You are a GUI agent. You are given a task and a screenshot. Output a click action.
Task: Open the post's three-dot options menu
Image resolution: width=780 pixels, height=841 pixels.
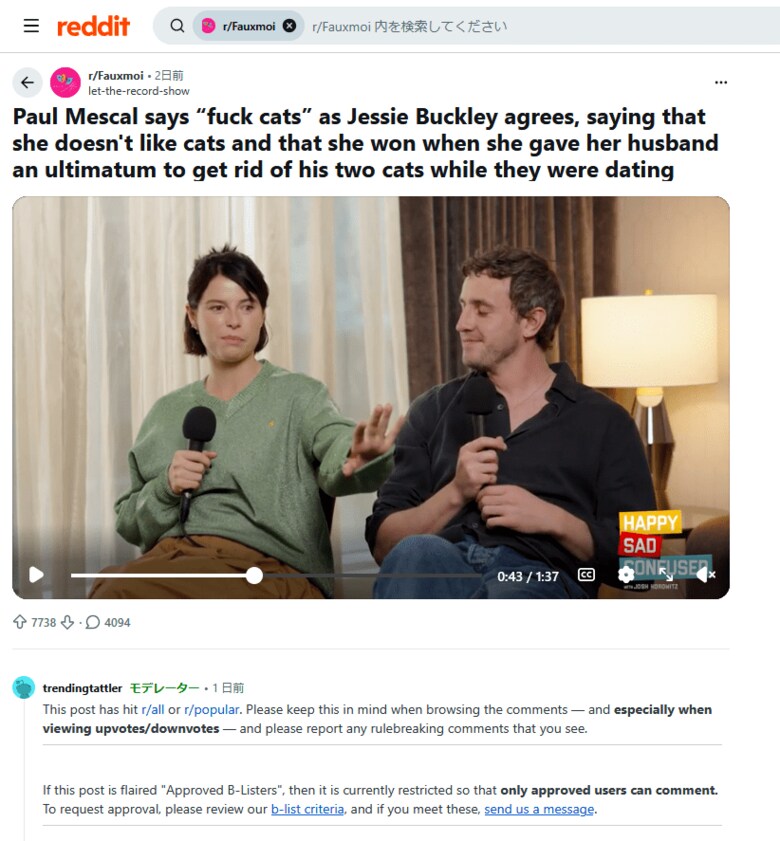point(721,82)
